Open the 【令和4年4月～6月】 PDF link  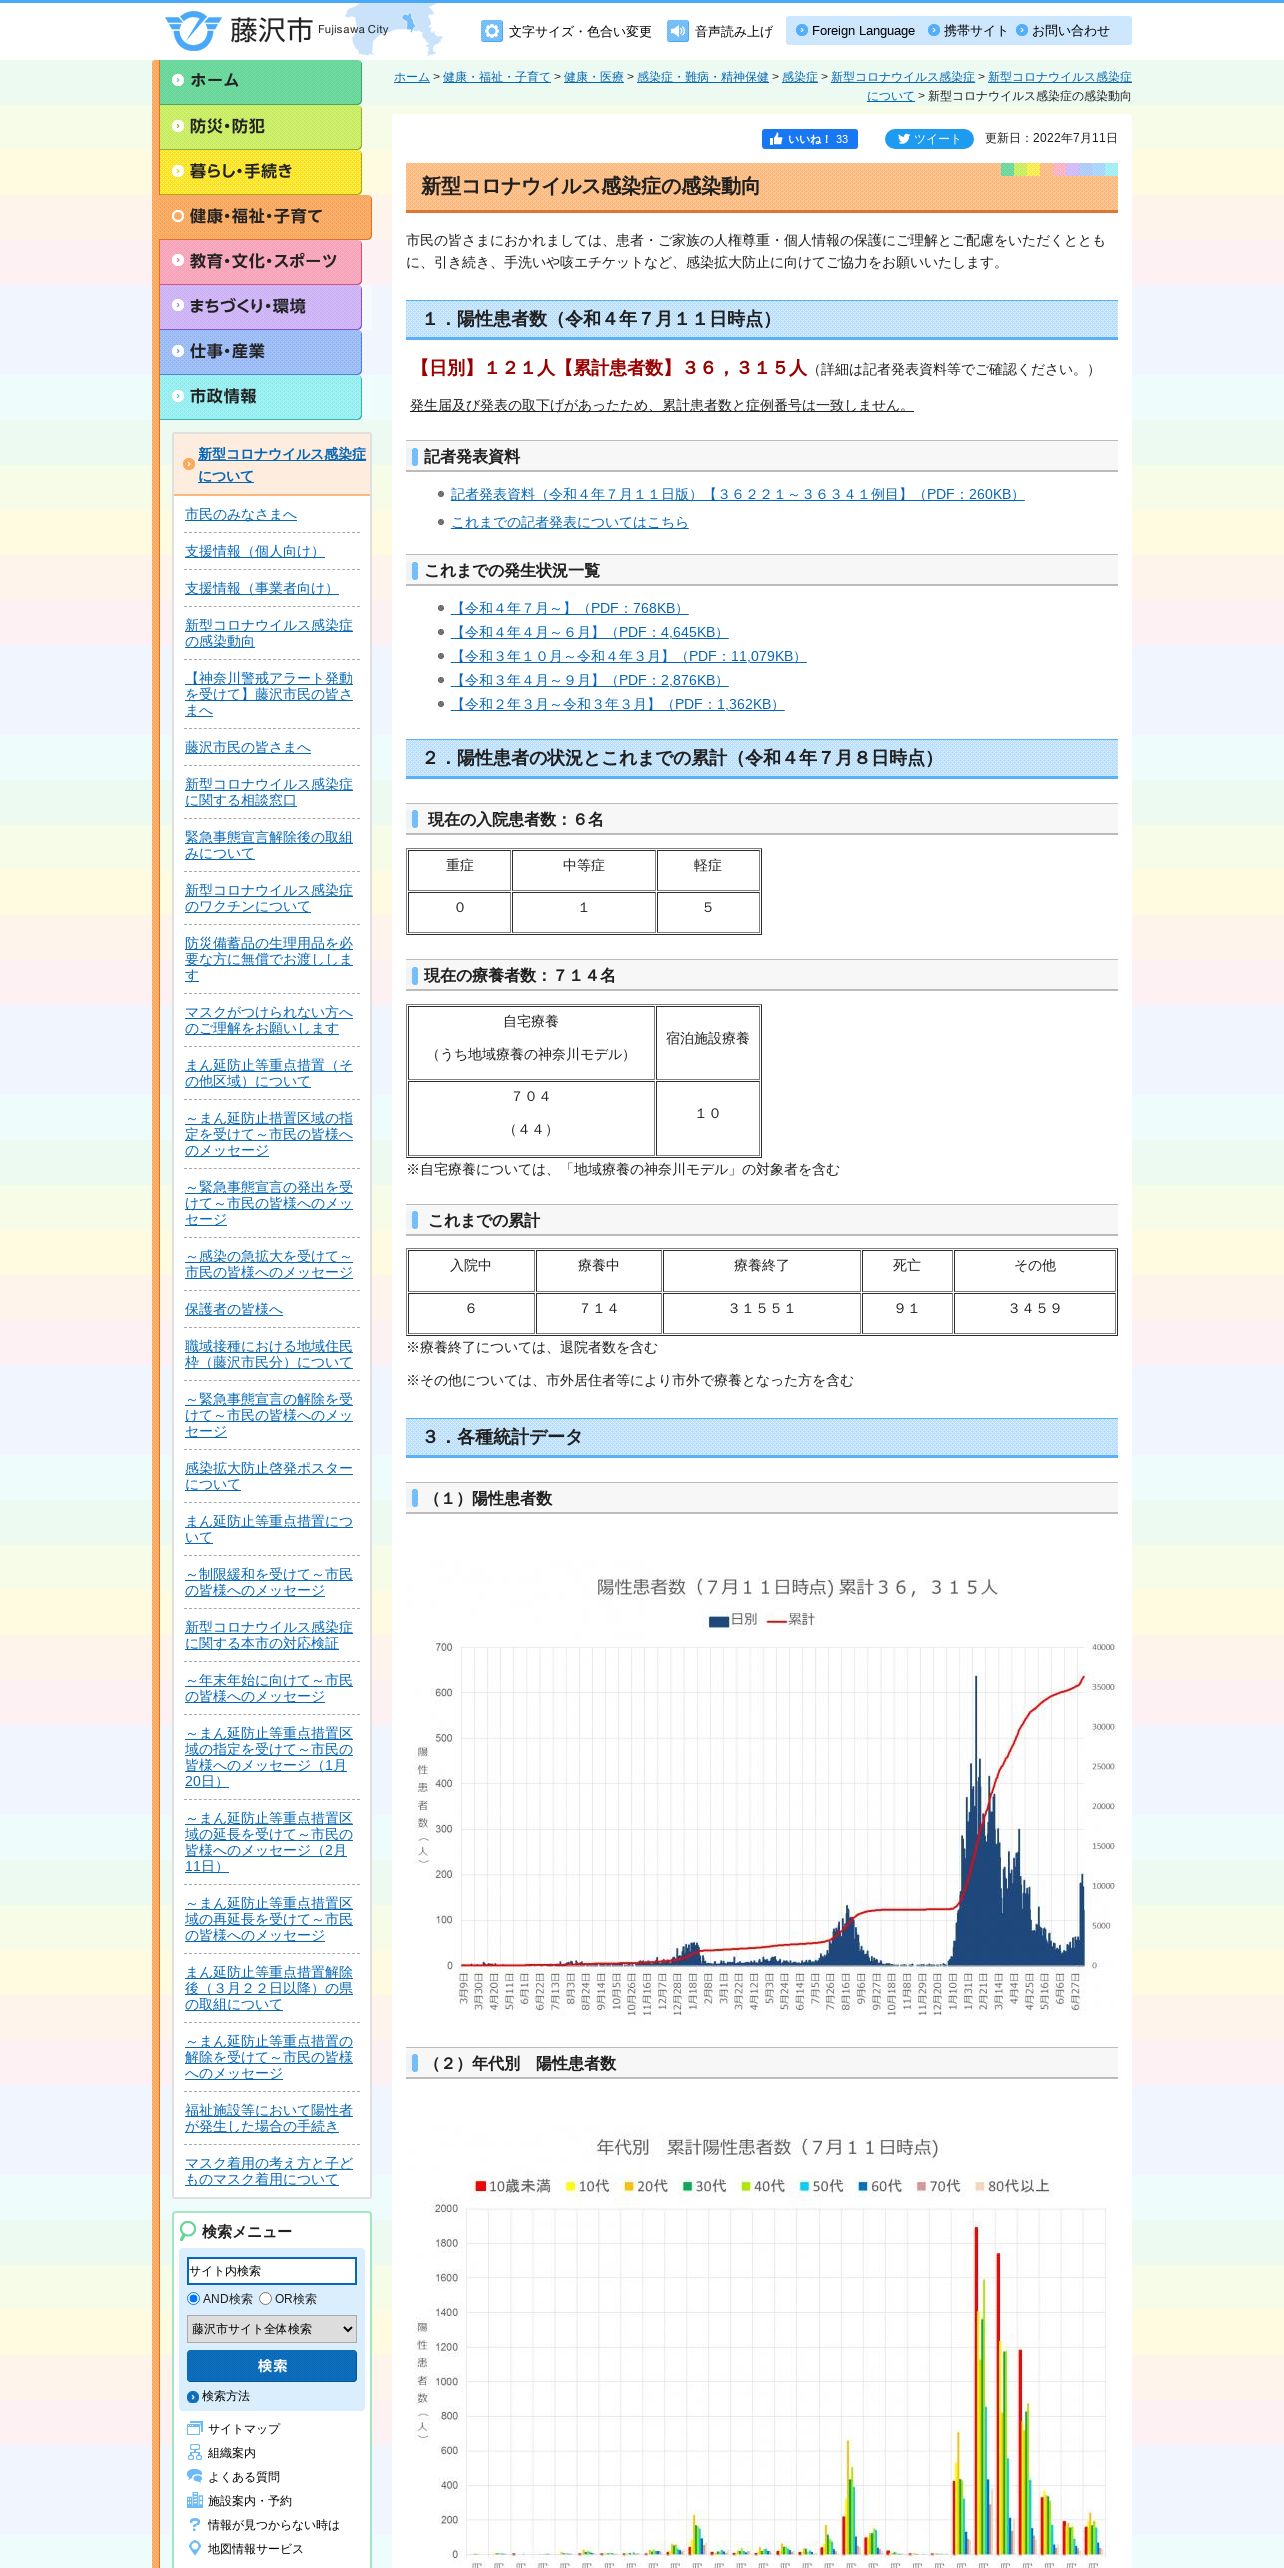click(590, 632)
